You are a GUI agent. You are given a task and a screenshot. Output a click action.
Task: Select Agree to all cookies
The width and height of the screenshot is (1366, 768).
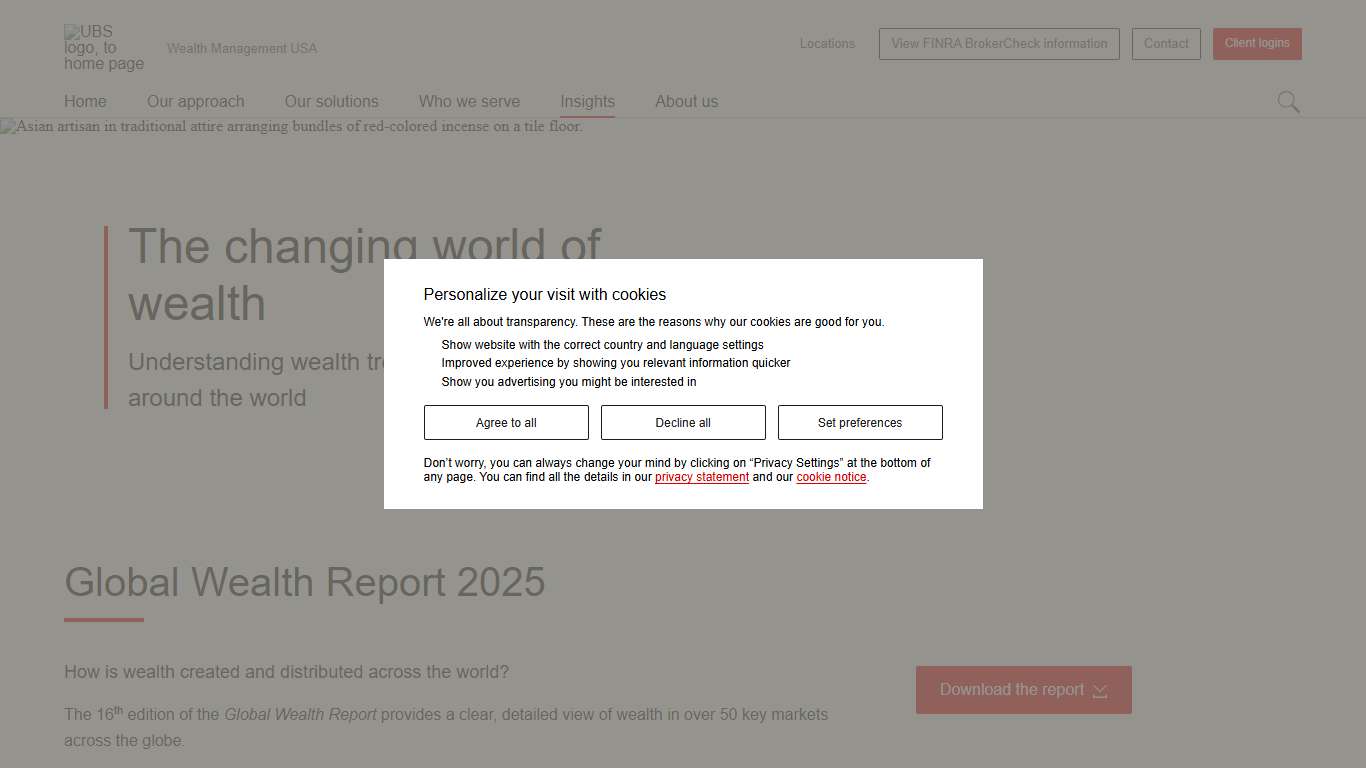pos(506,422)
